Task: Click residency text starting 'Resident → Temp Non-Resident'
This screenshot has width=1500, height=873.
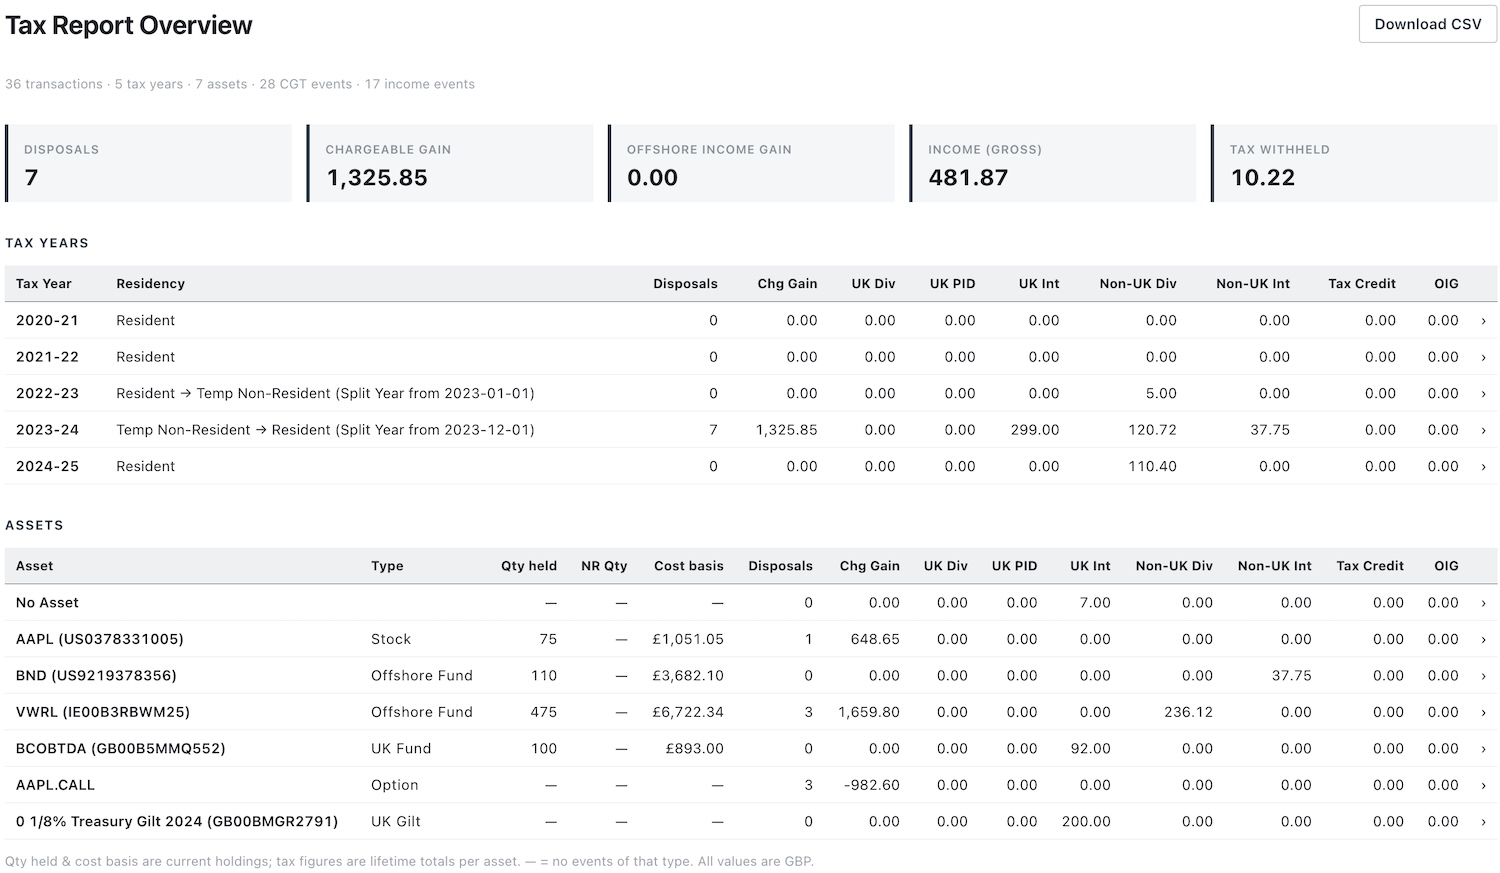Action: point(325,393)
